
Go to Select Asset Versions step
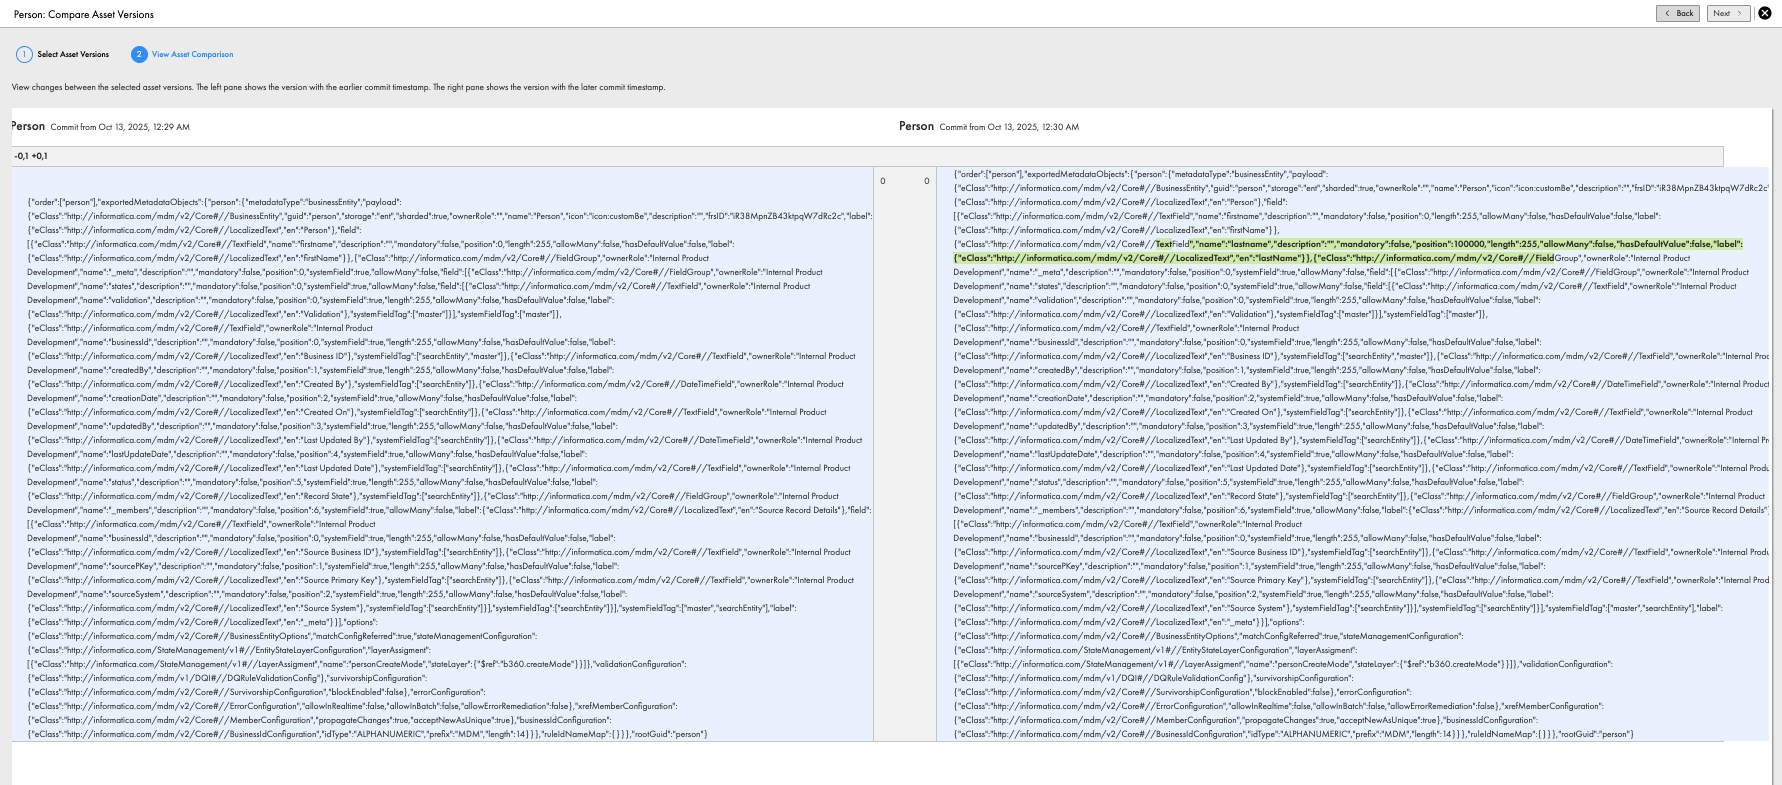[73, 54]
